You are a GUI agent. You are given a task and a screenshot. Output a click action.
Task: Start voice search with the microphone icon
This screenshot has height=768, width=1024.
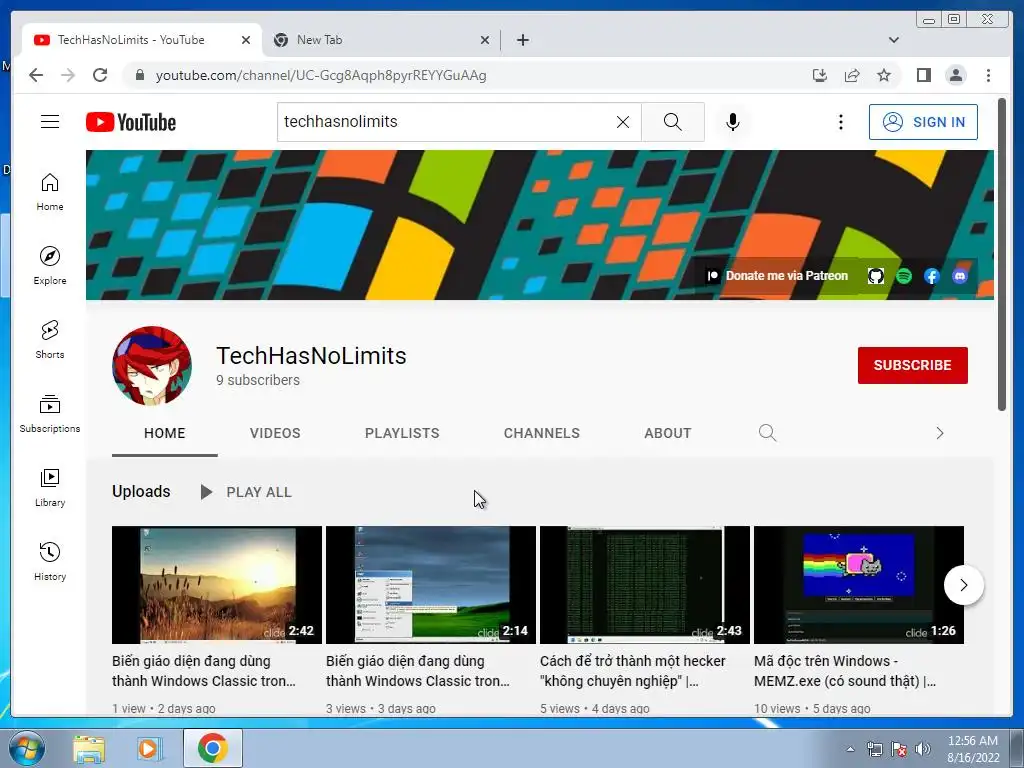(733, 122)
